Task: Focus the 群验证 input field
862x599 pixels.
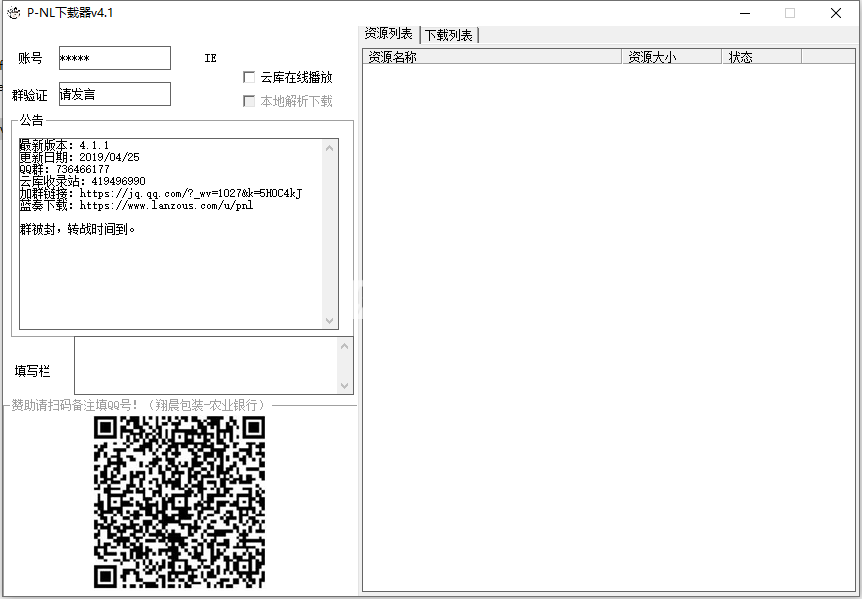Action: click(x=115, y=94)
